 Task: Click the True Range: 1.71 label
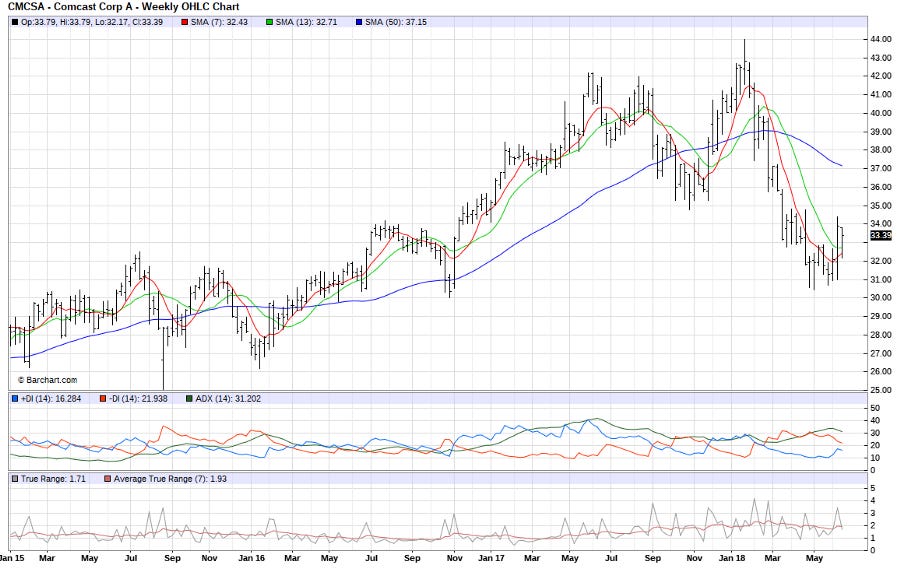pyautogui.click(x=53, y=479)
